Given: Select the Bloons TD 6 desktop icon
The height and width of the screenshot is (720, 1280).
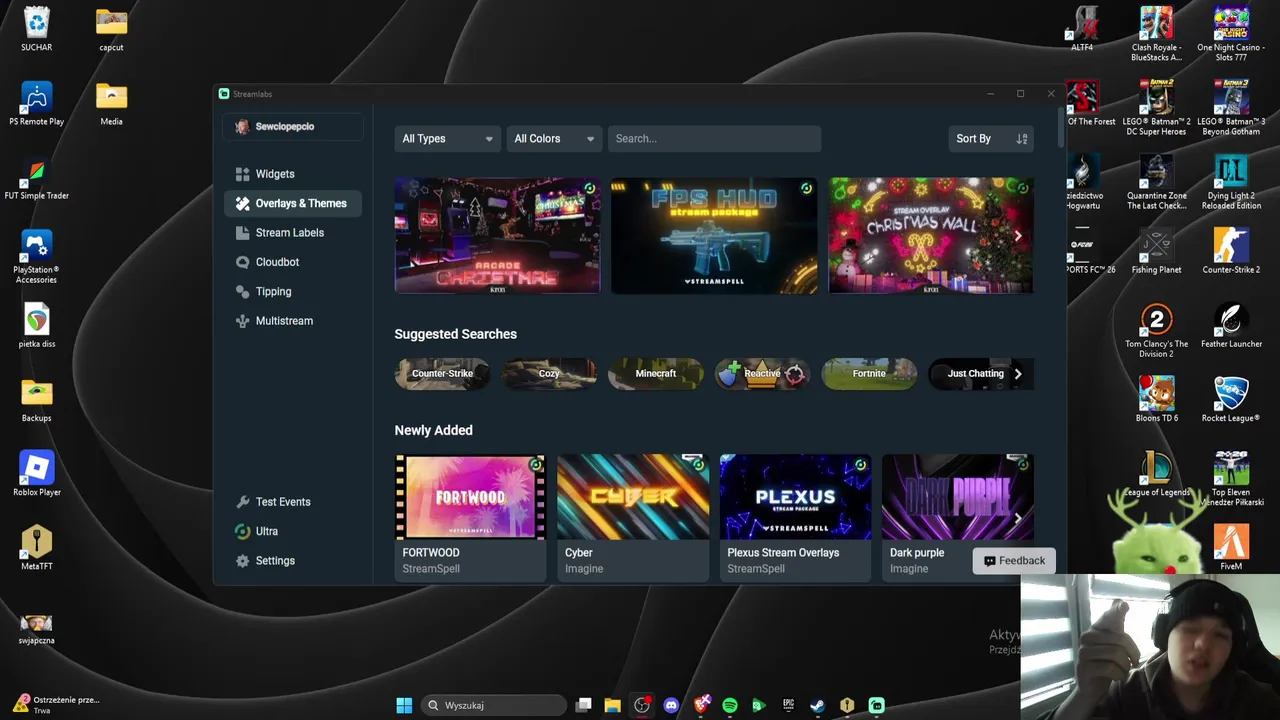Looking at the screenshot, I should click(x=1157, y=400).
